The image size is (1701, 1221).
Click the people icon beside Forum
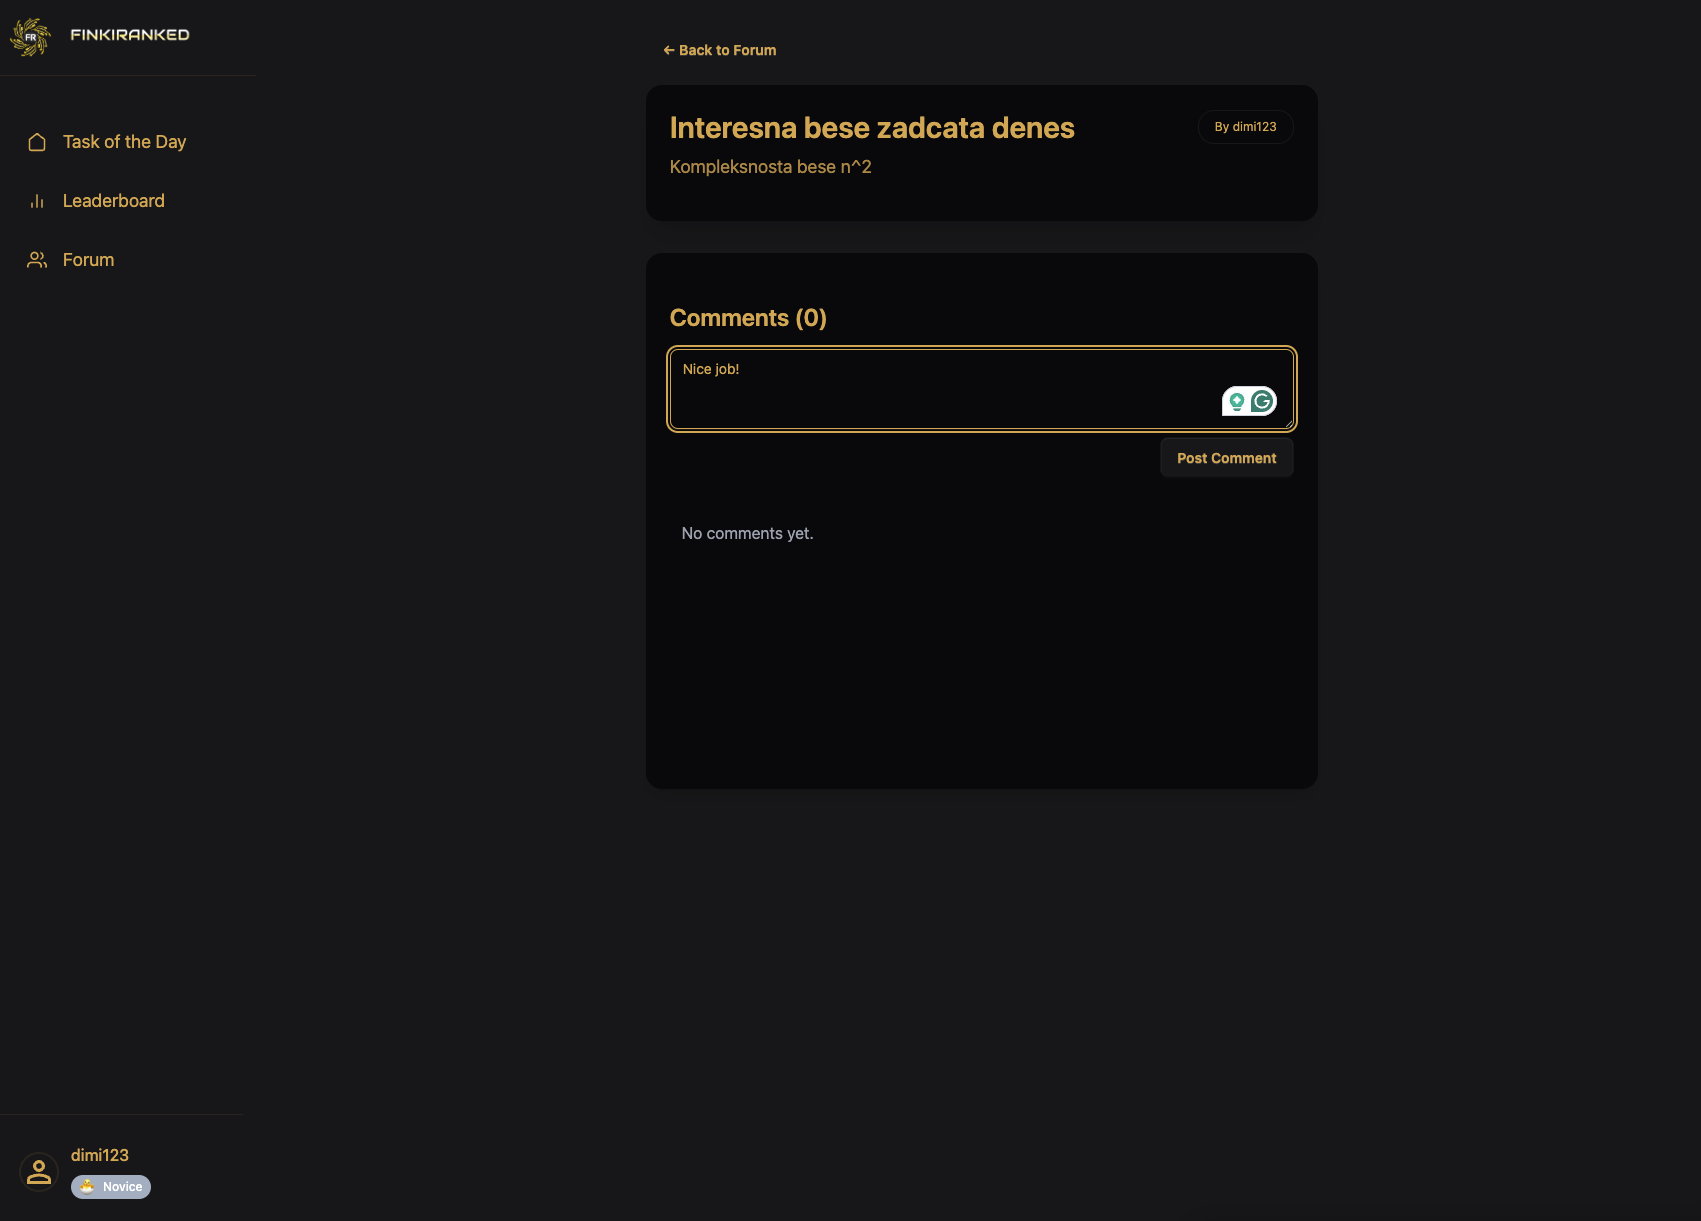coord(37,260)
